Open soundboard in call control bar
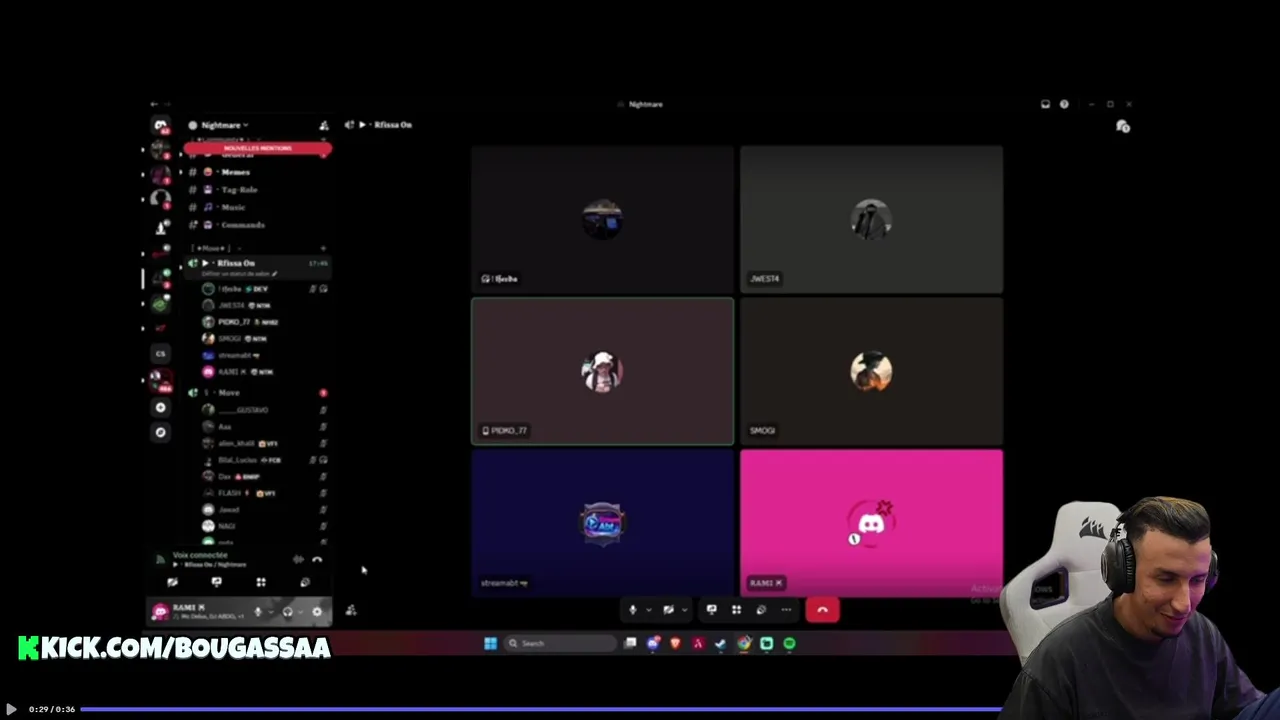Image resolution: width=1280 pixels, height=720 pixels. pyautogui.click(x=761, y=610)
